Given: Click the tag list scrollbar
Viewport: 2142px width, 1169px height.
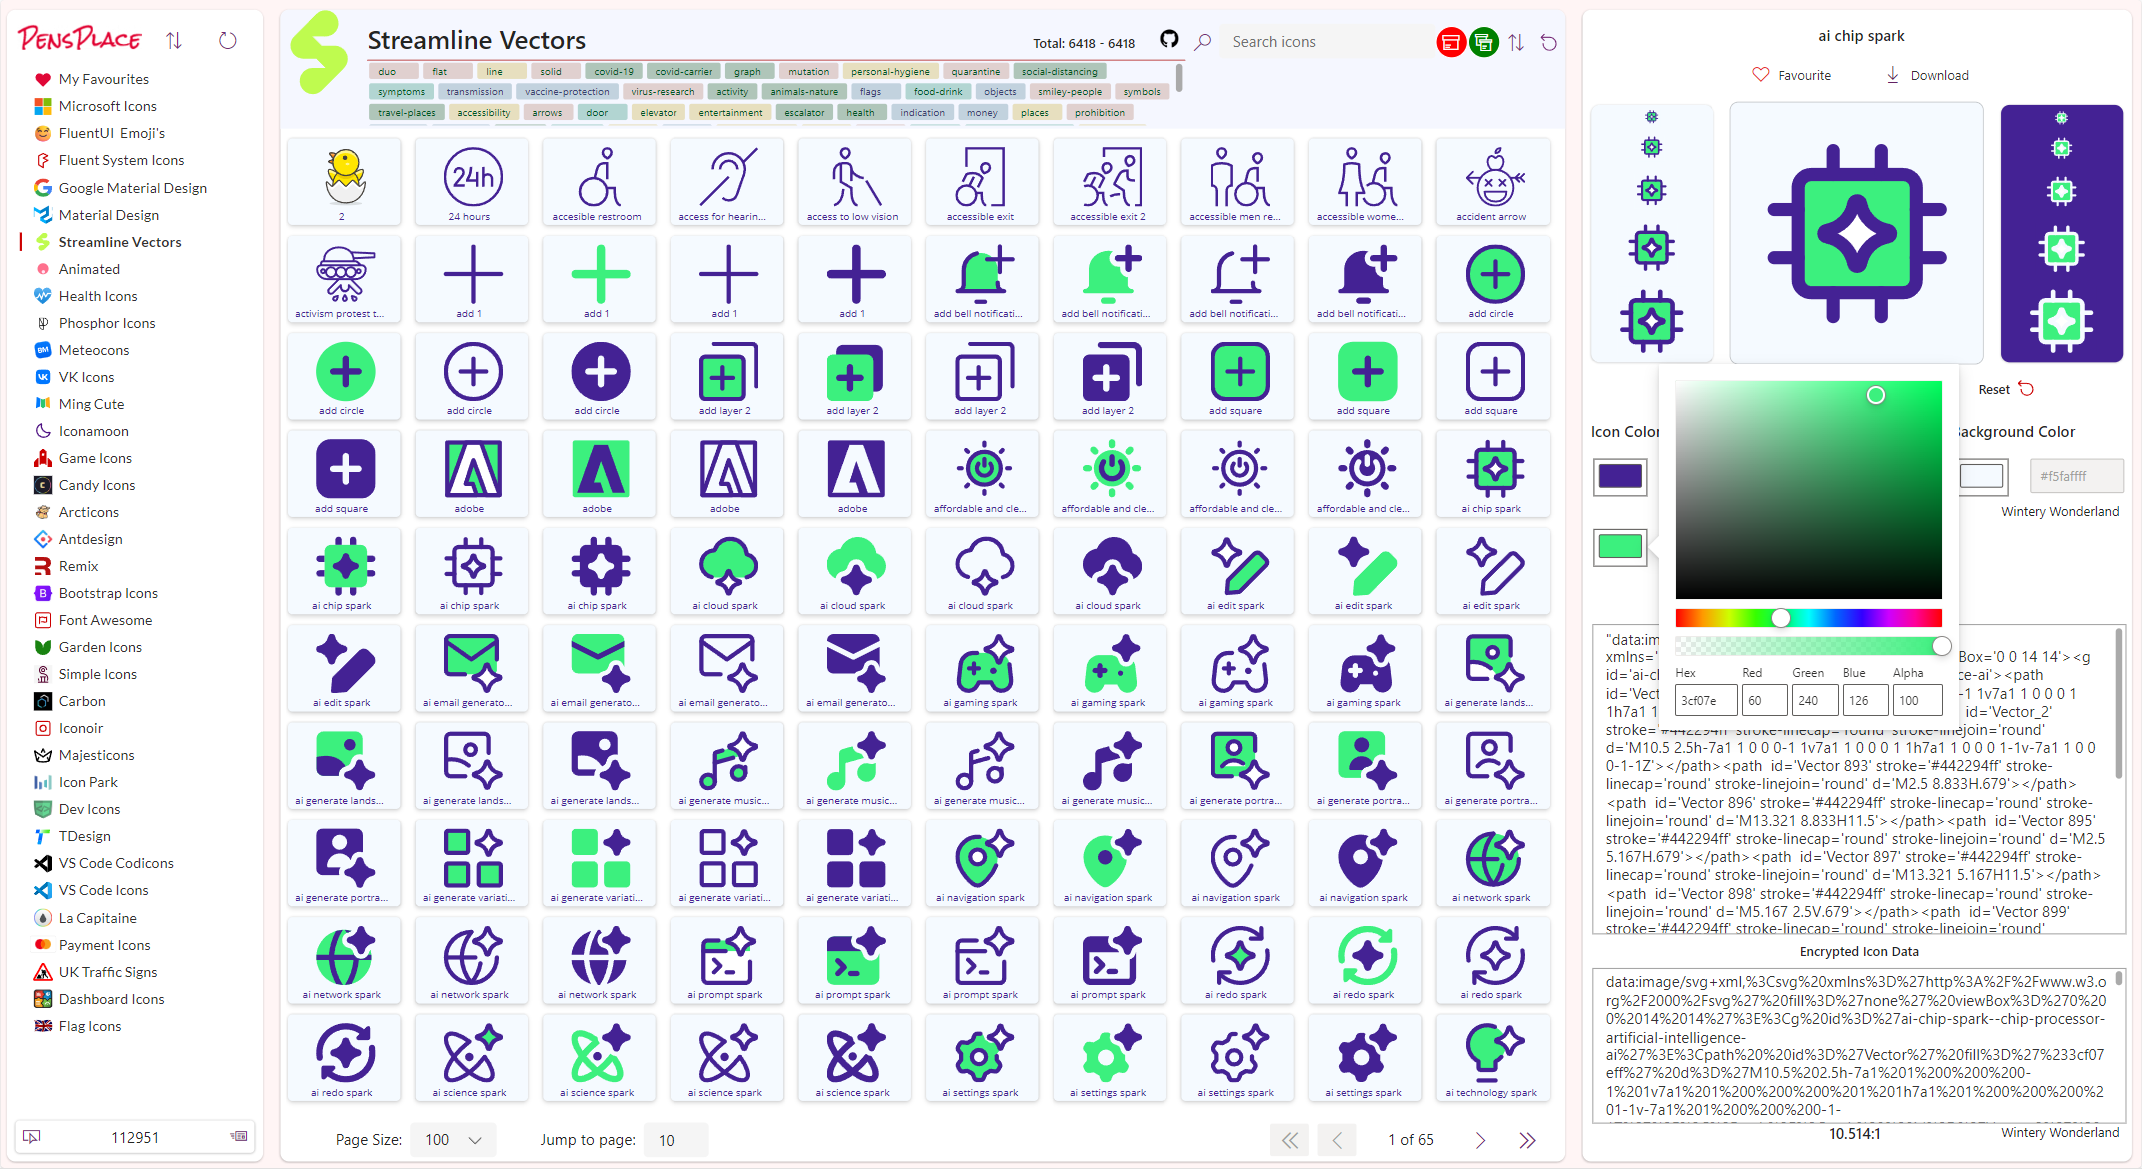Looking at the screenshot, I should [x=1180, y=78].
